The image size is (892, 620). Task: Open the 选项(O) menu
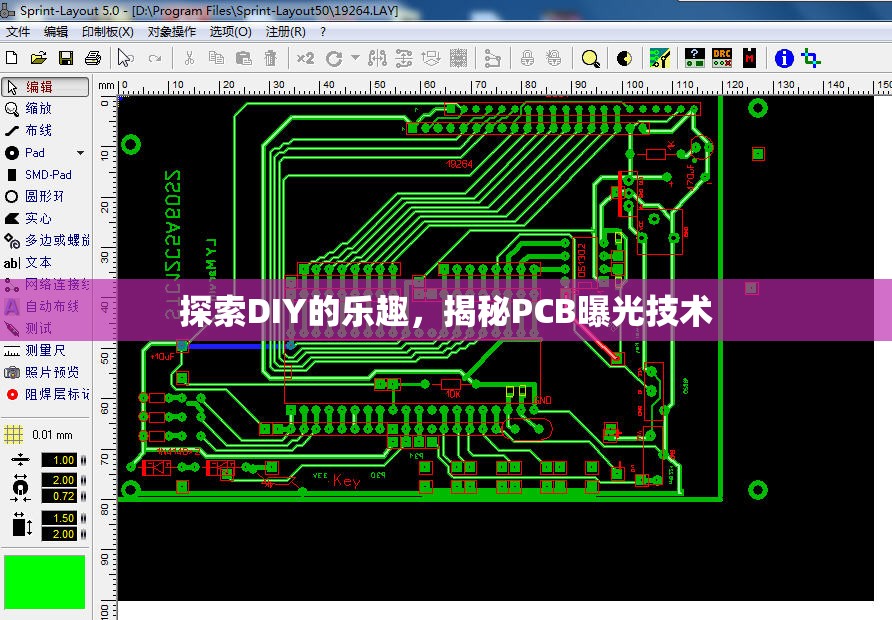(x=230, y=32)
